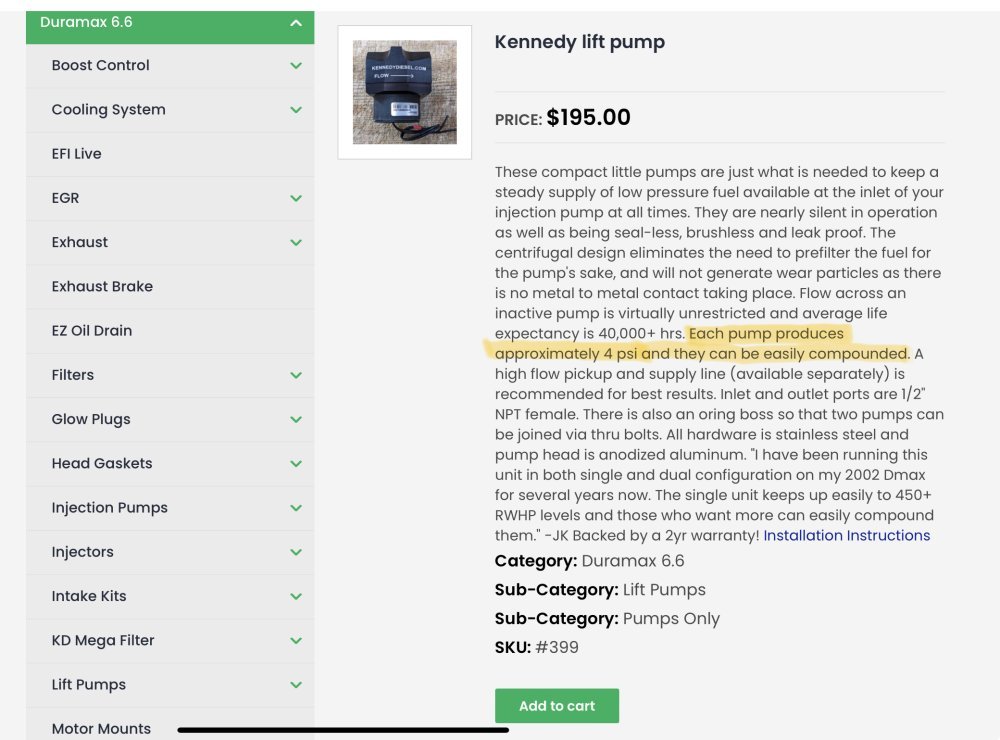Click the Add to cart button
This screenshot has height=740, width=1000.
click(557, 706)
